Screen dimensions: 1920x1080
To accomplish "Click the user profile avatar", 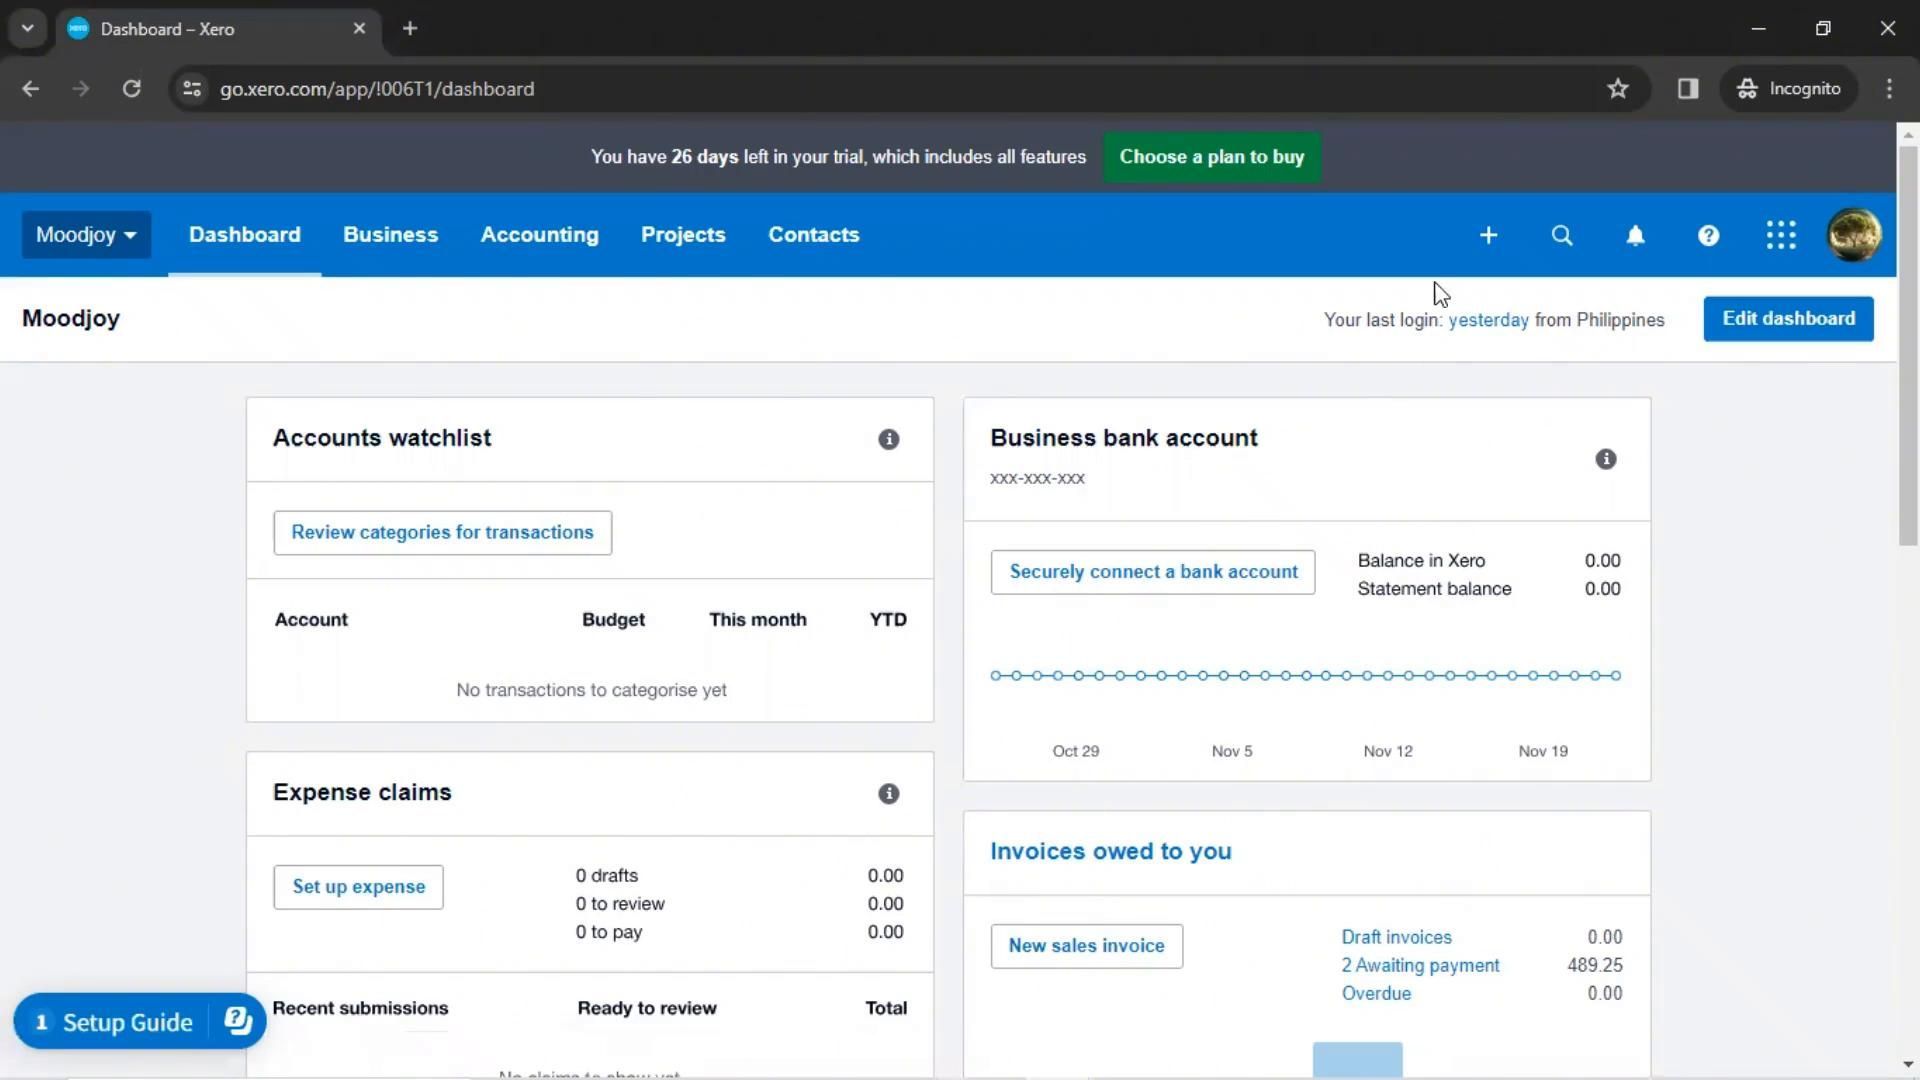I will (x=1854, y=235).
